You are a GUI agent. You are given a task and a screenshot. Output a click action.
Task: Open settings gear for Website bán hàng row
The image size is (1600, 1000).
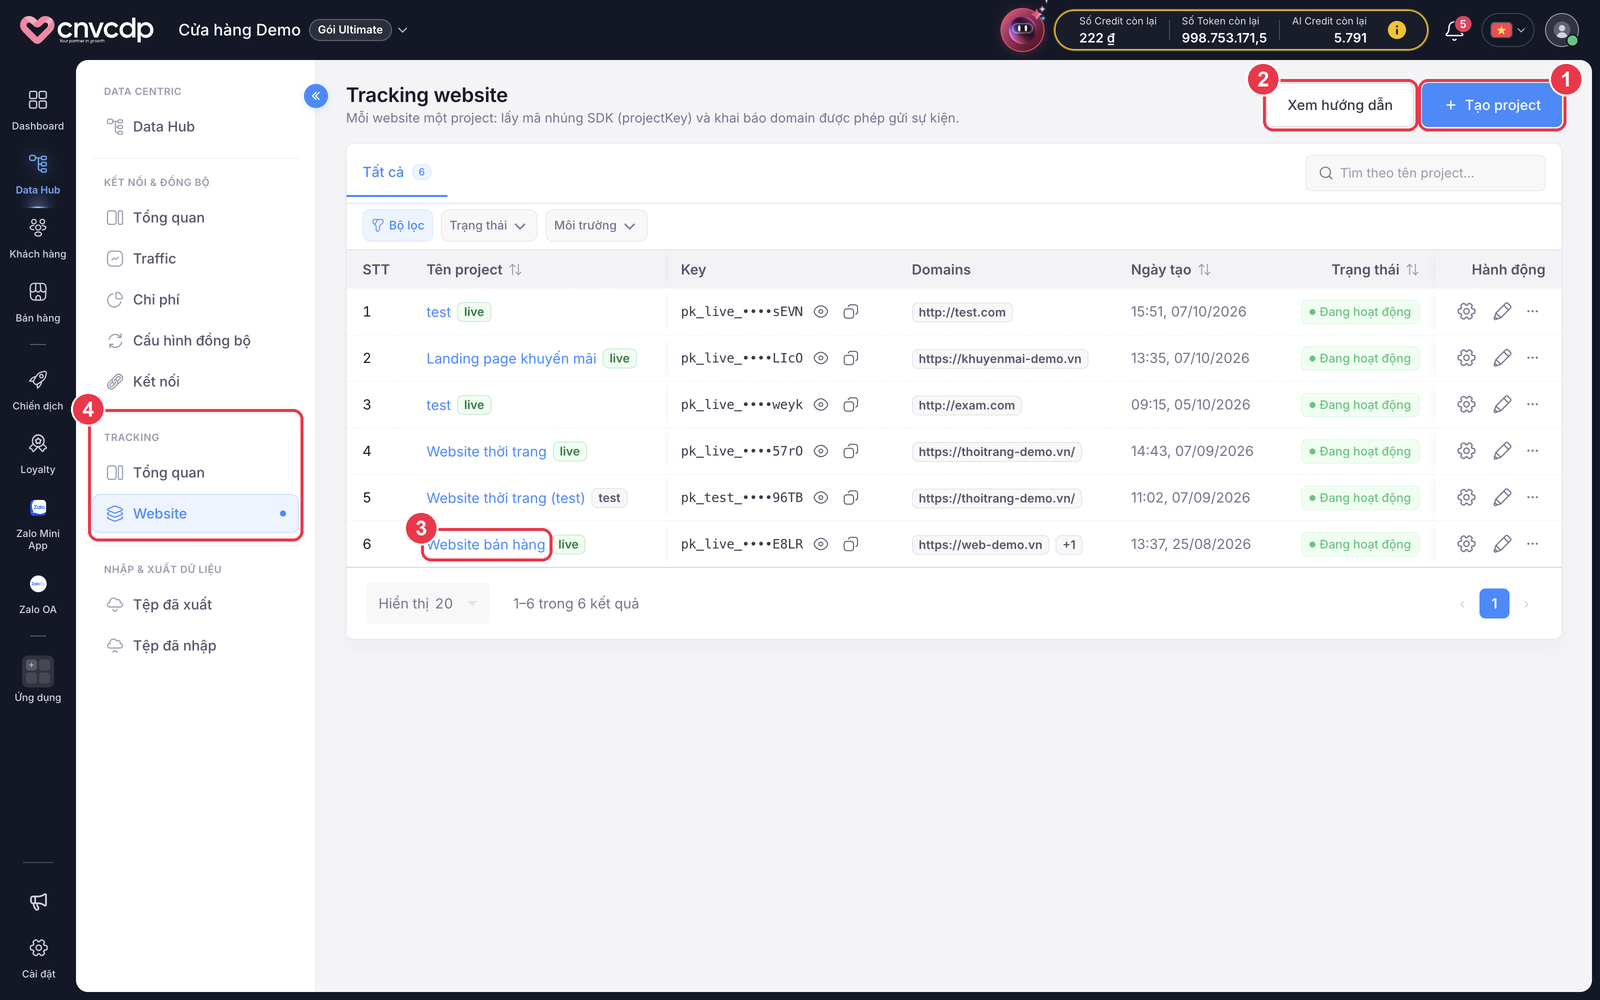click(1466, 544)
